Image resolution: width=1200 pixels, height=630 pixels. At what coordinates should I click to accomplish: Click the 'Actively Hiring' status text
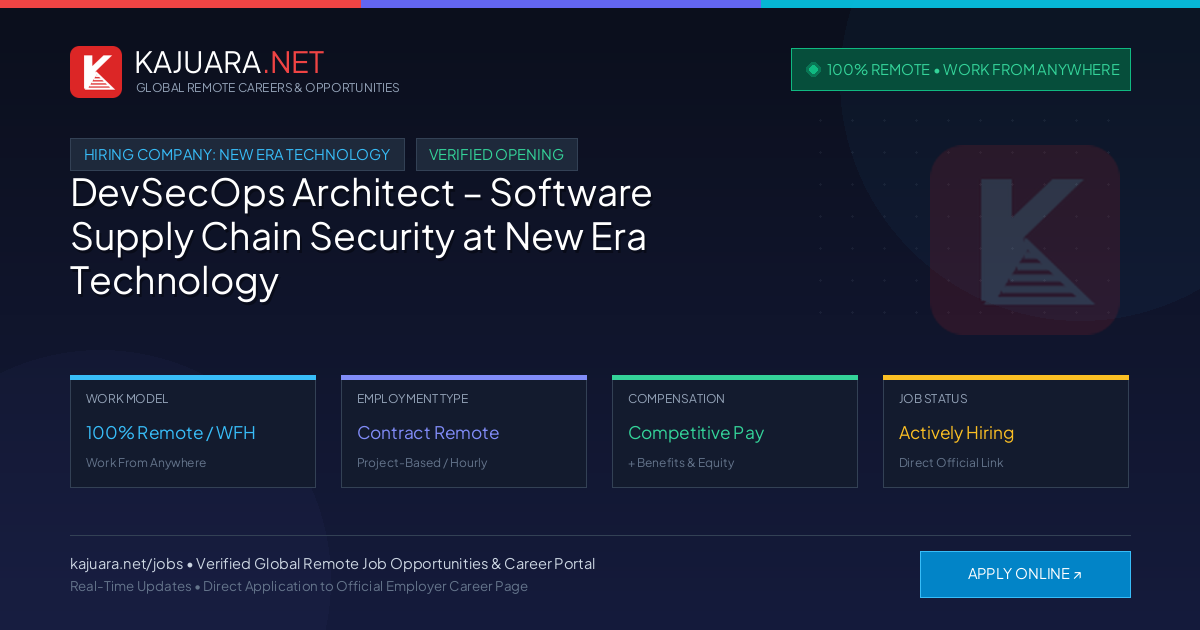(x=956, y=433)
